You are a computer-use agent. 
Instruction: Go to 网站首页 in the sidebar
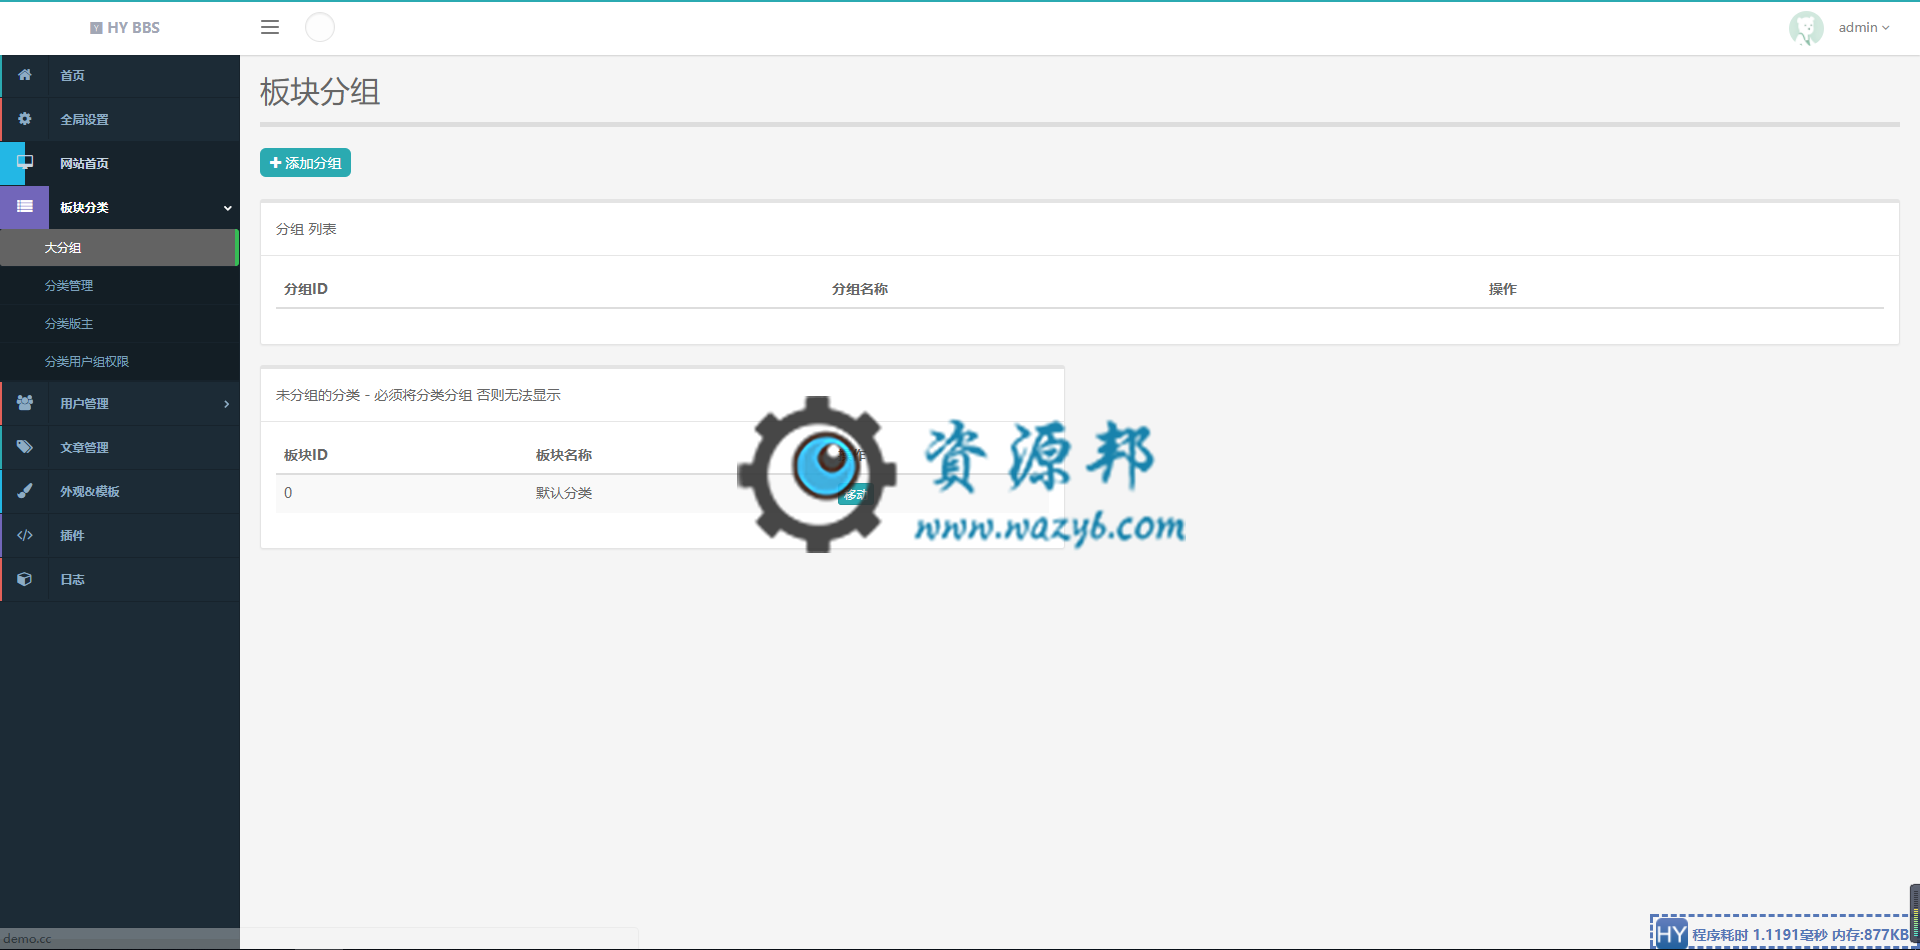[x=120, y=163]
